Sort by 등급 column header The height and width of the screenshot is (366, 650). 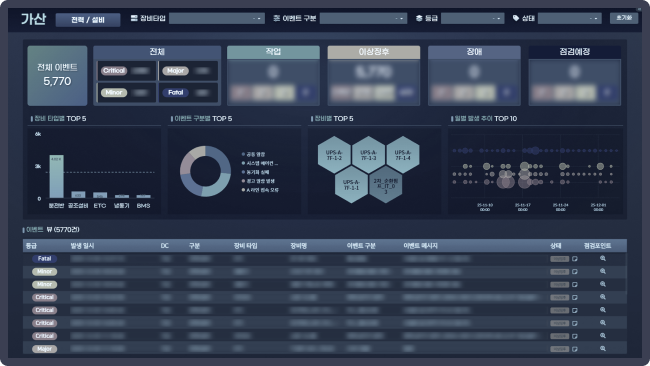pos(31,246)
